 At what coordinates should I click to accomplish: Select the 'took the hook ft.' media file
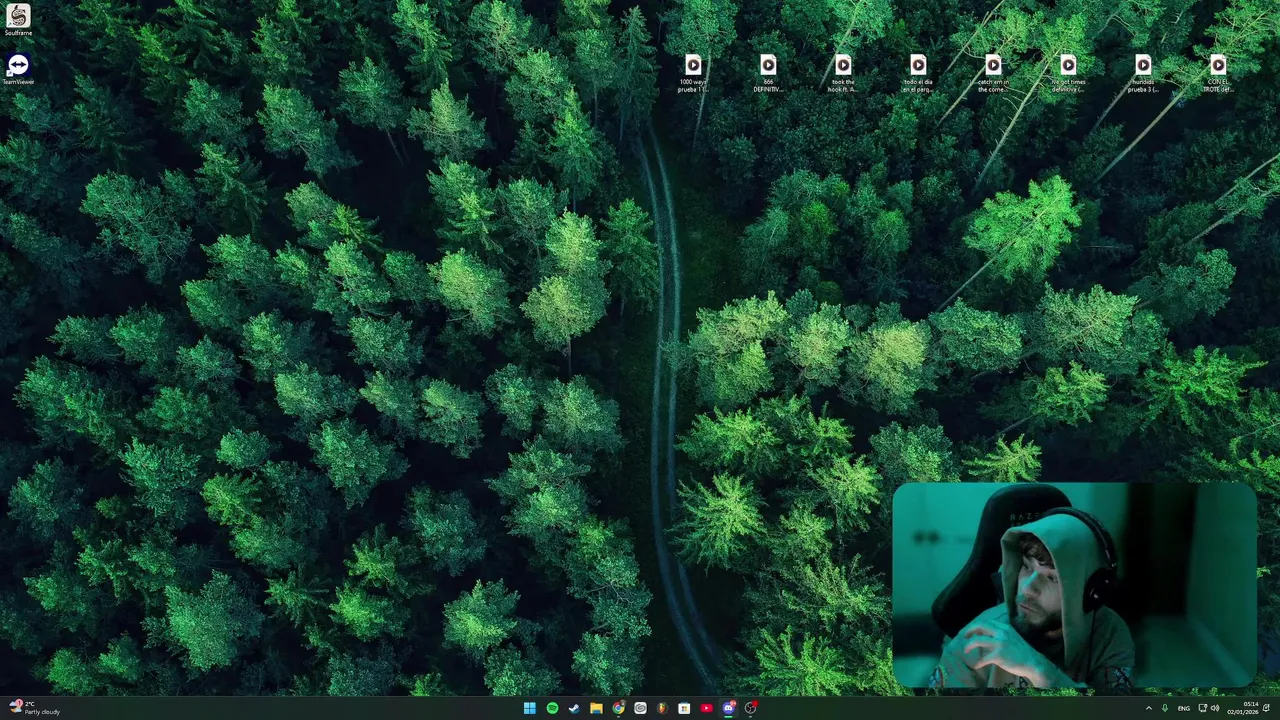(x=843, y=74)
